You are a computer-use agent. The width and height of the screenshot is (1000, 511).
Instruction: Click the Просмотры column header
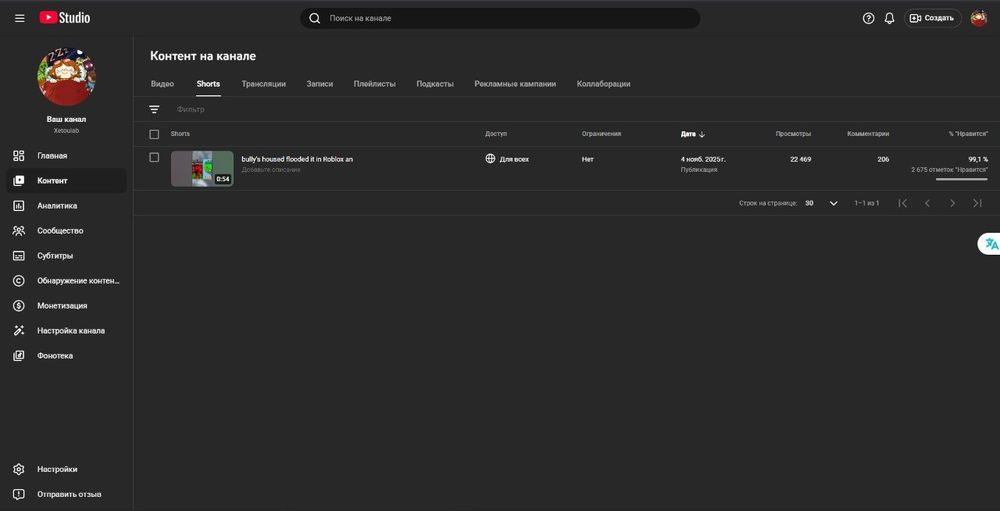point(793,134)
